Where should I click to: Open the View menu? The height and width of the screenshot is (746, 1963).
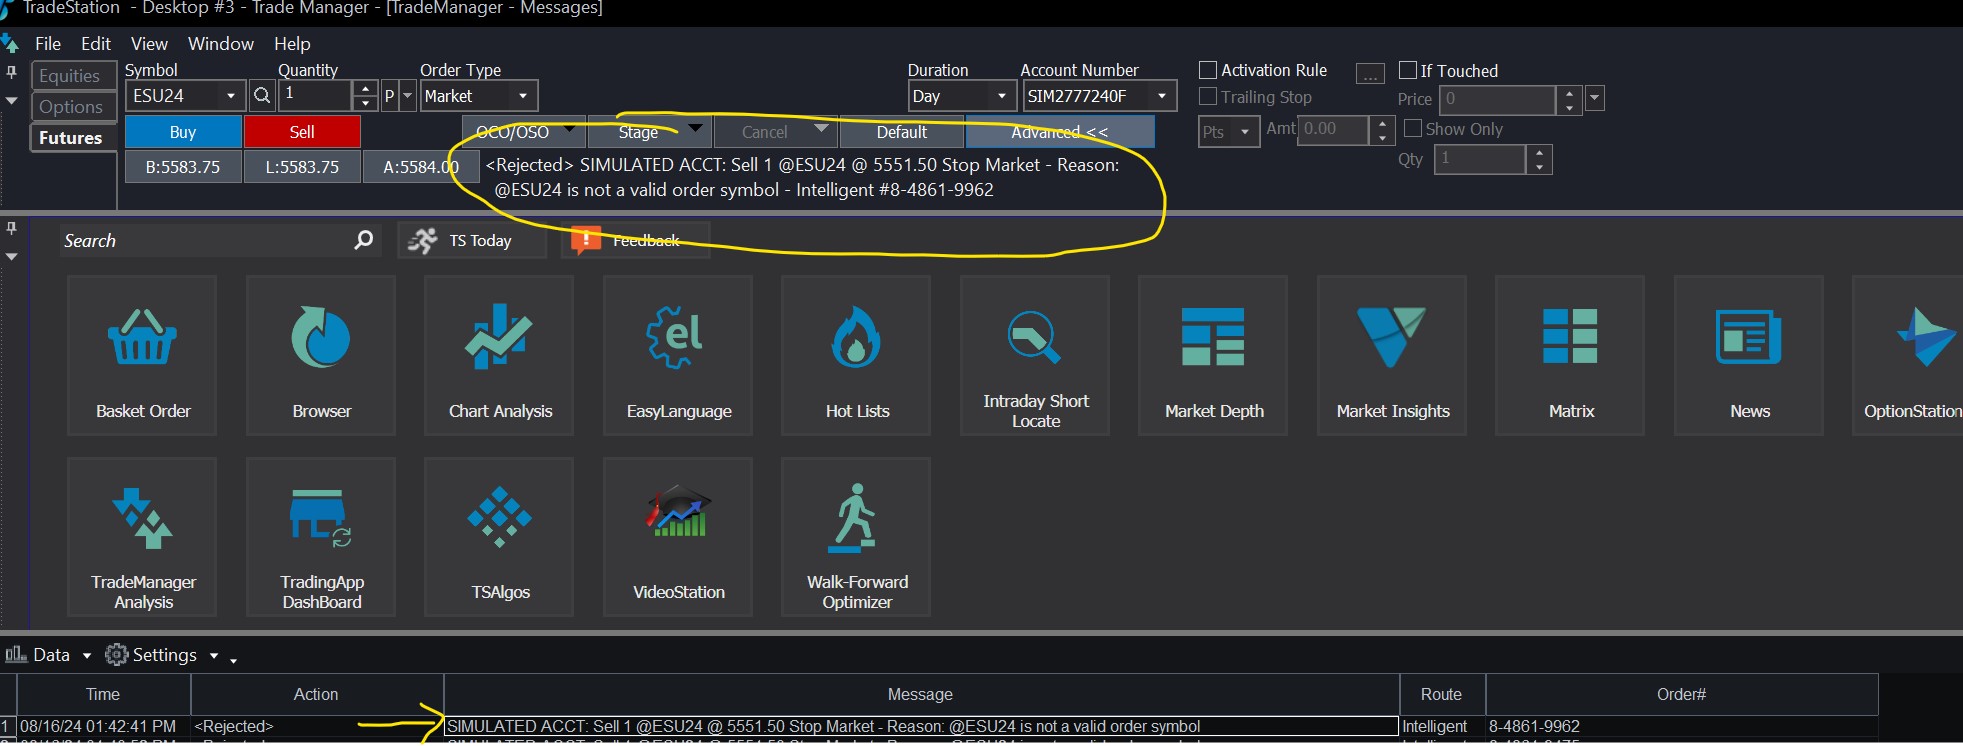point(149,44)
